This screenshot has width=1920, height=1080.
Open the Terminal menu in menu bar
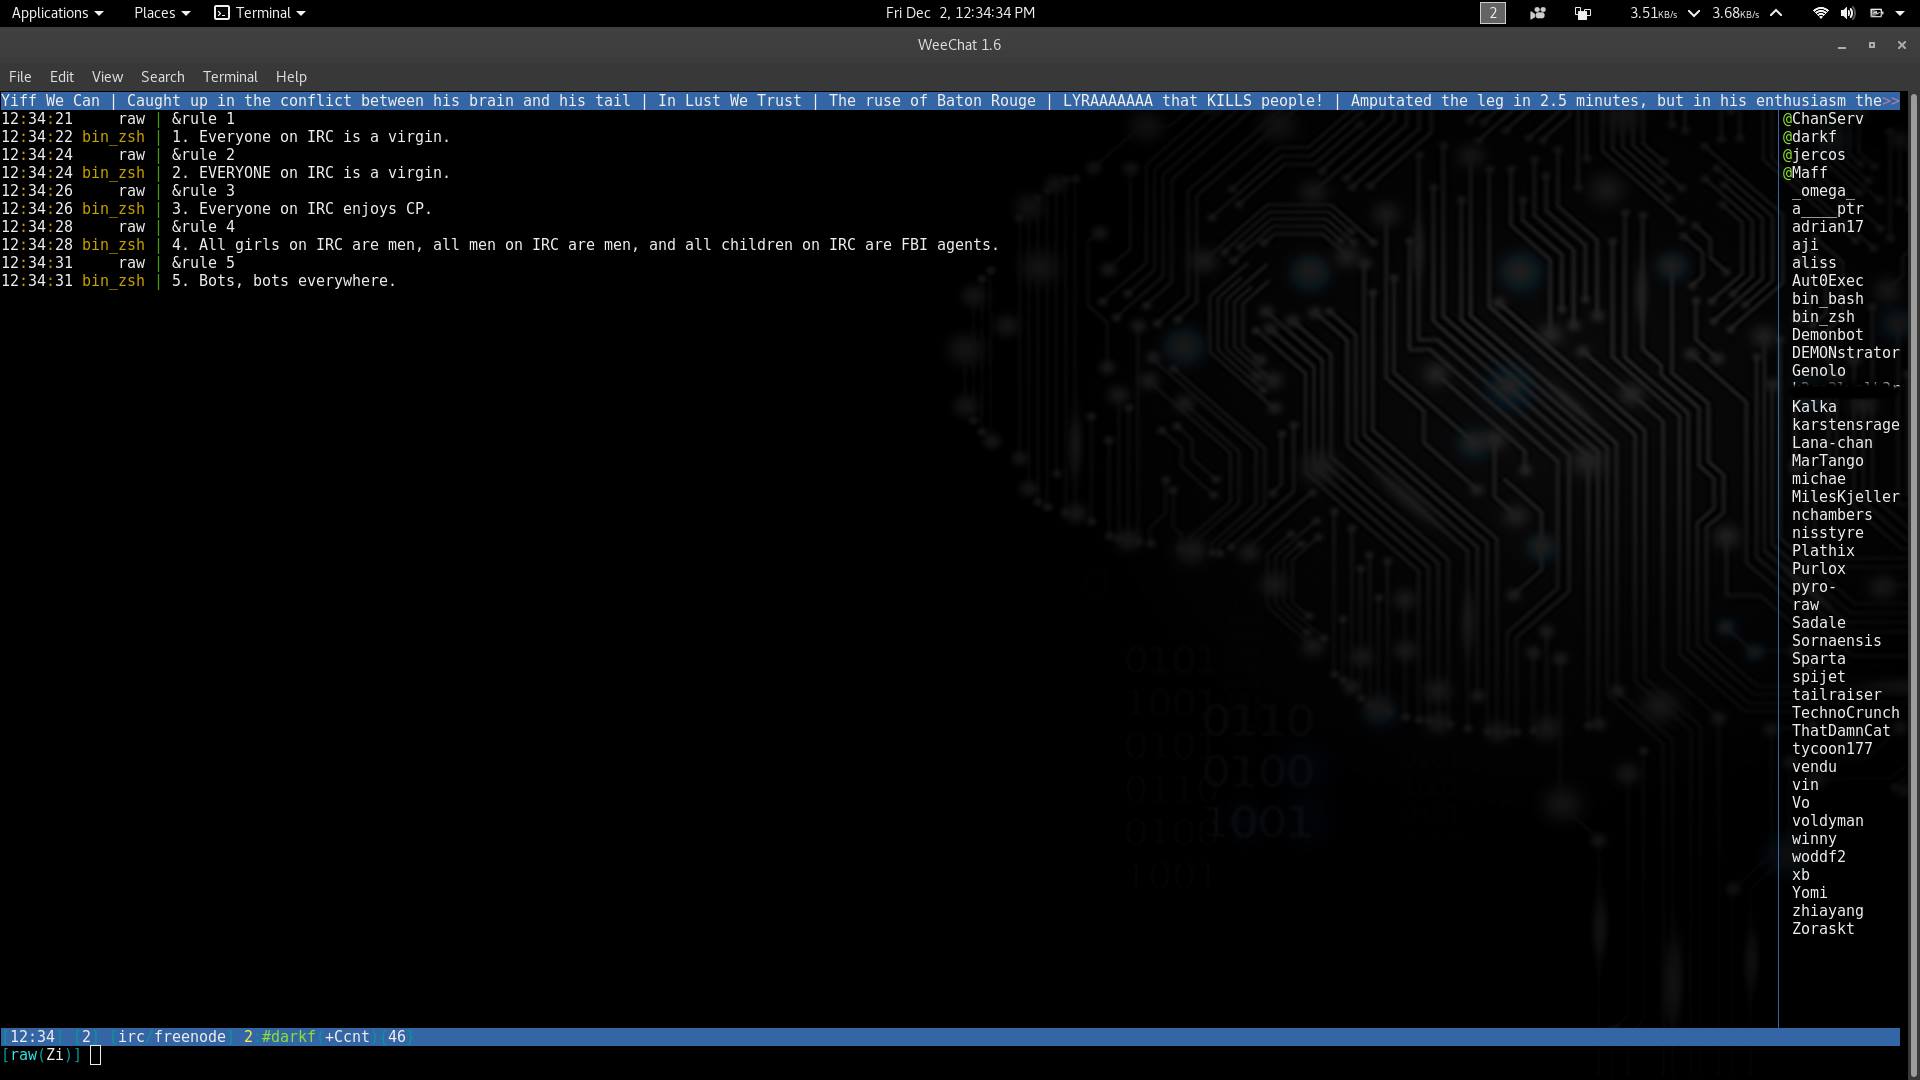230,77
